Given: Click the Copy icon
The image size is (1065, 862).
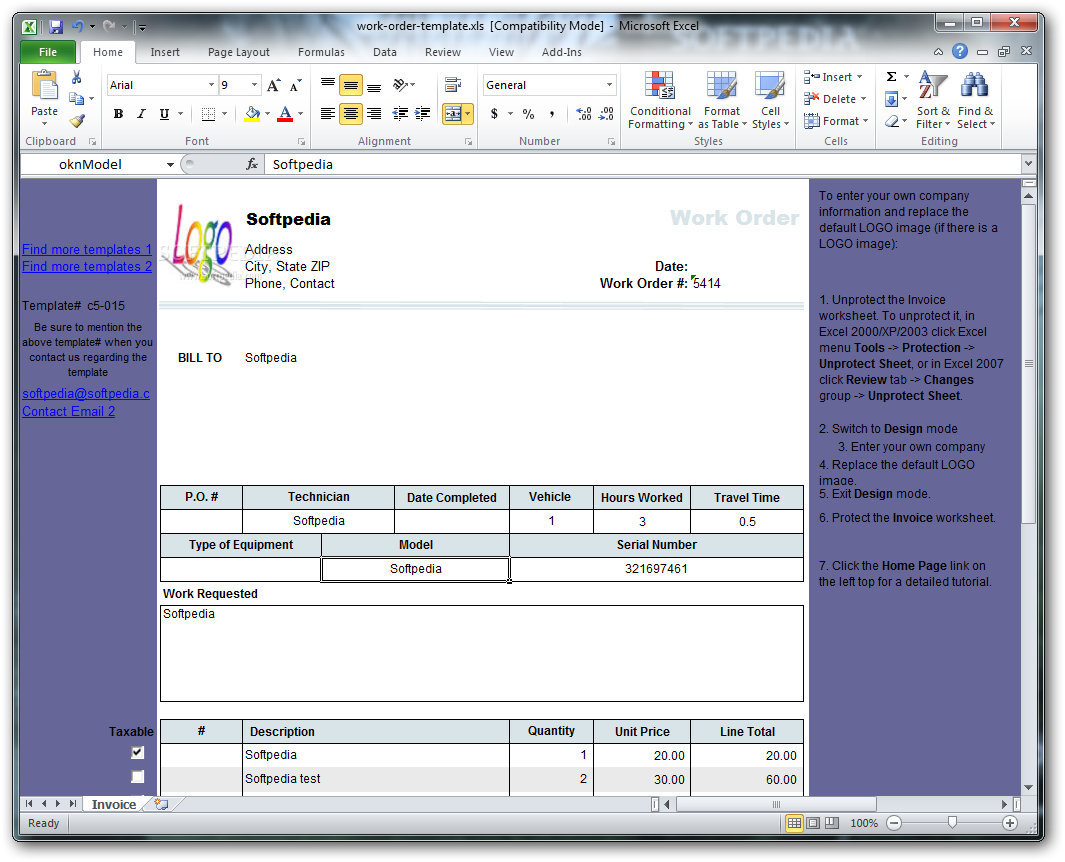Looking at the screenshot, I should click(77, 98).
